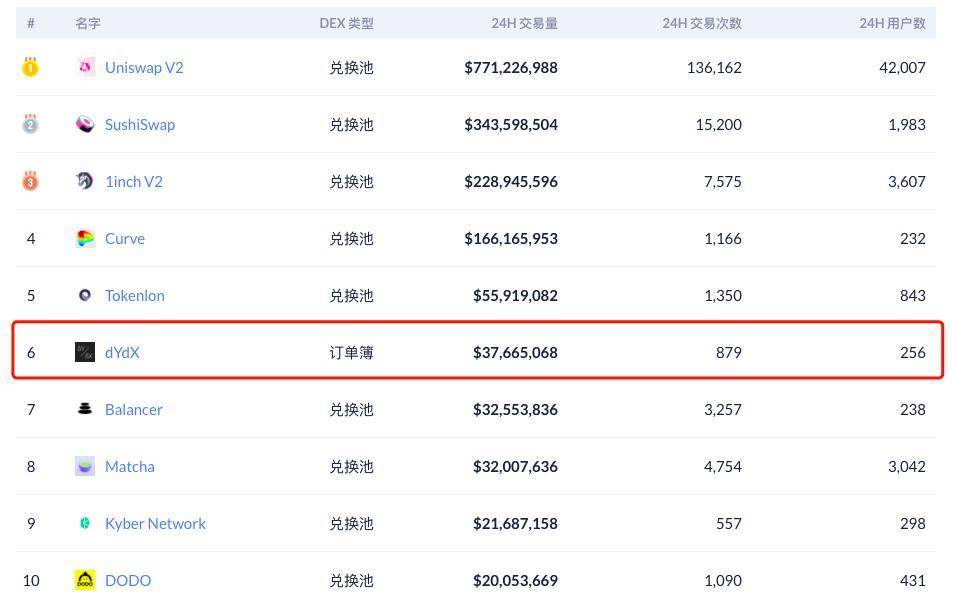The width and height of the screenshot is (953, 608).
Task: Sort by 24H 用户数 column header
Action: (892, 23)
